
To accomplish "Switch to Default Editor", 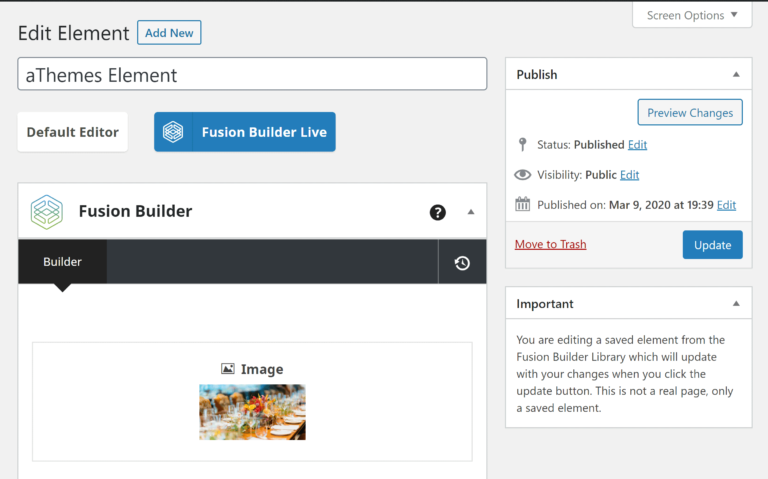I will click(x=72, y=132).
